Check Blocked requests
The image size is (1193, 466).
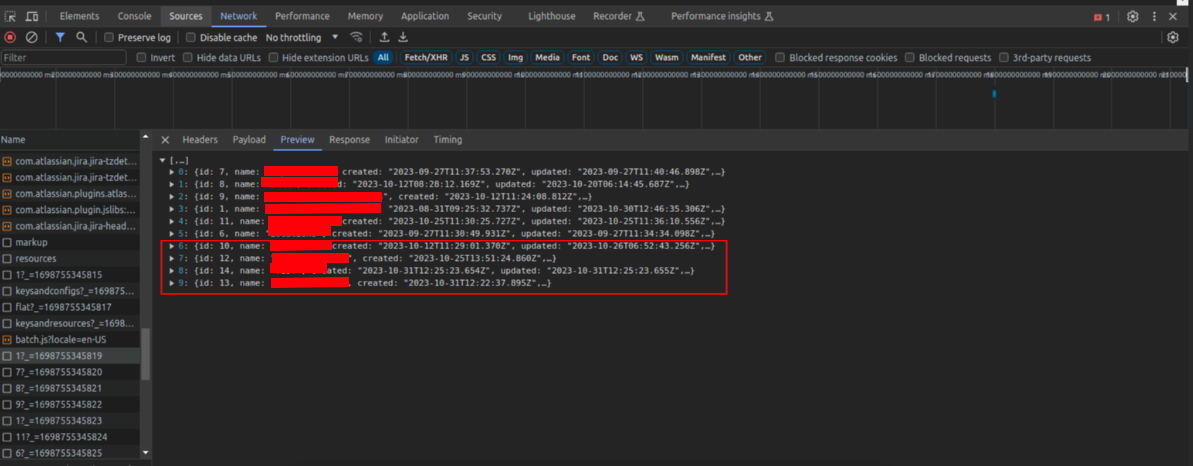tap(909, 58)
